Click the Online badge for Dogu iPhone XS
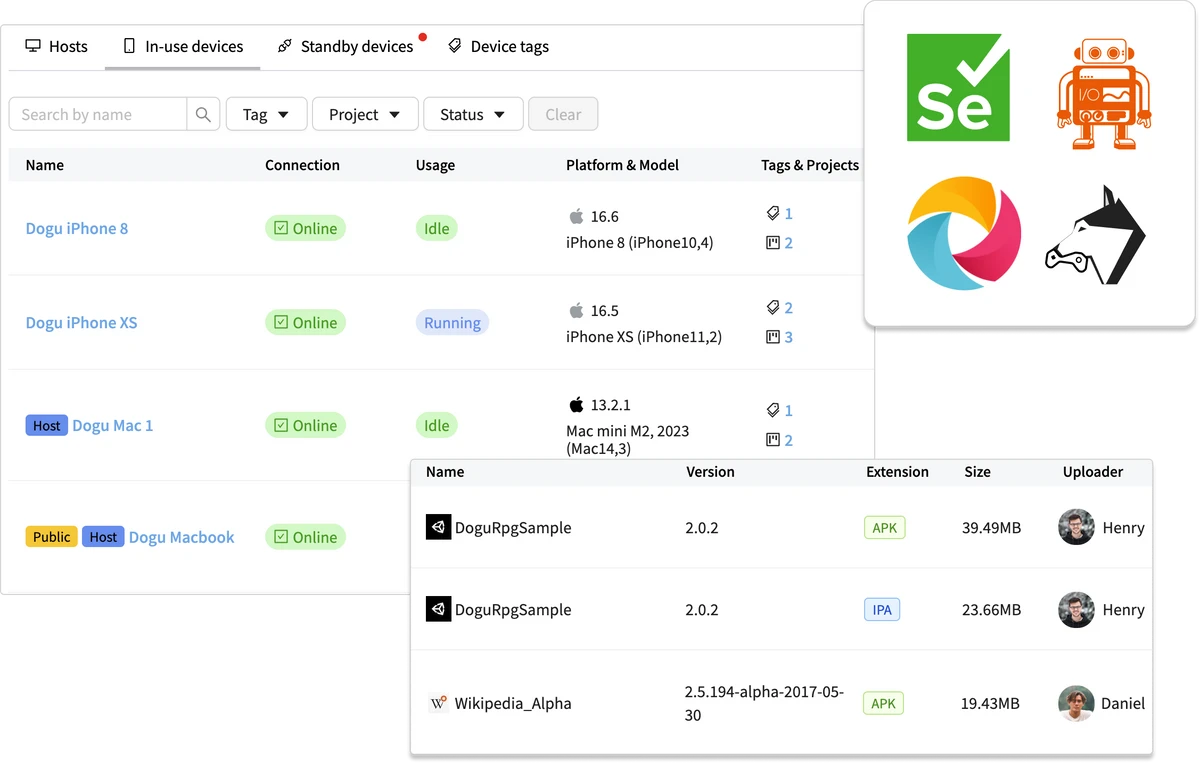Viewport: 1200px width, 763px height. (305, 322)
